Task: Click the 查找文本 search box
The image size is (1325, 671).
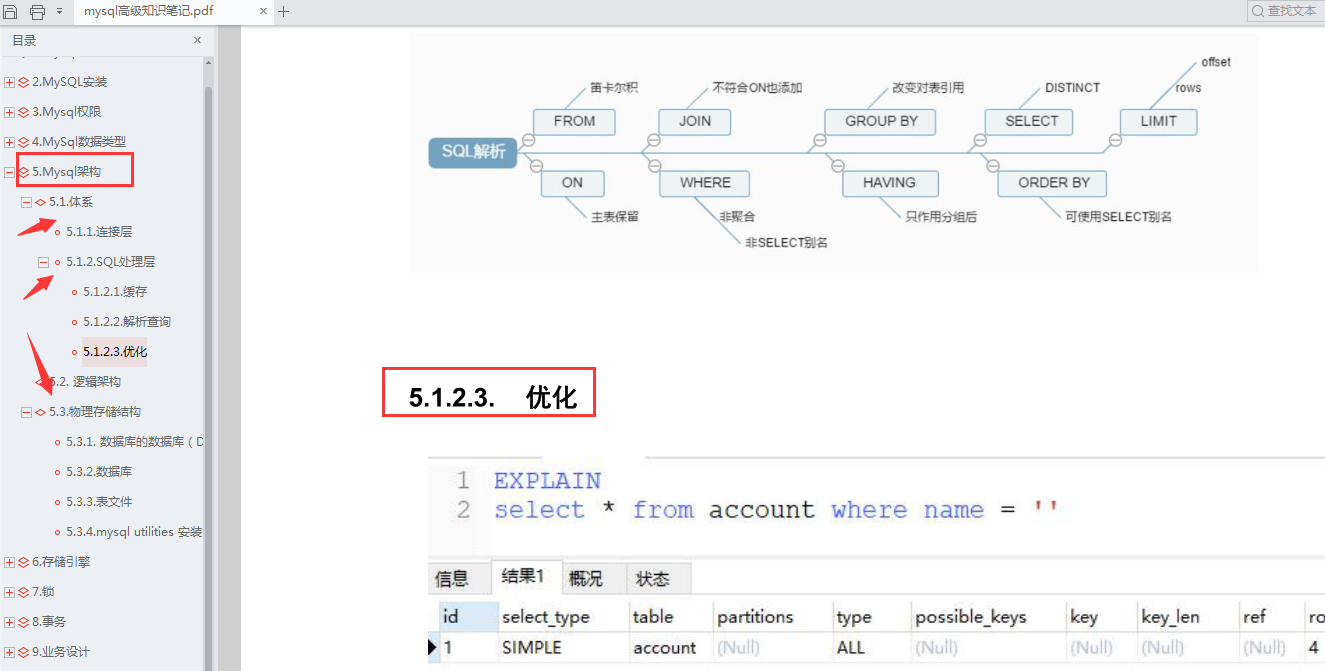Action: coord(1285,11)
